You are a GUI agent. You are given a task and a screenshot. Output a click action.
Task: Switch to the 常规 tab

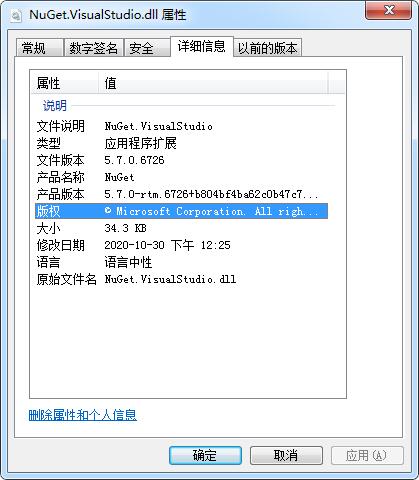40,48
